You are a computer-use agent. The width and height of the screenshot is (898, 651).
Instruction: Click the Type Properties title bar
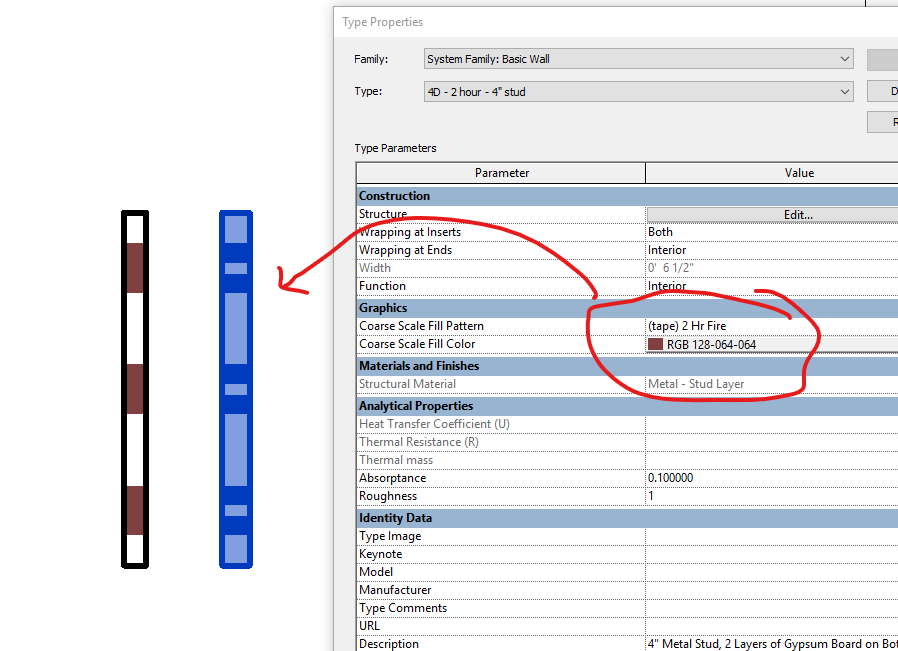point(616,22)
